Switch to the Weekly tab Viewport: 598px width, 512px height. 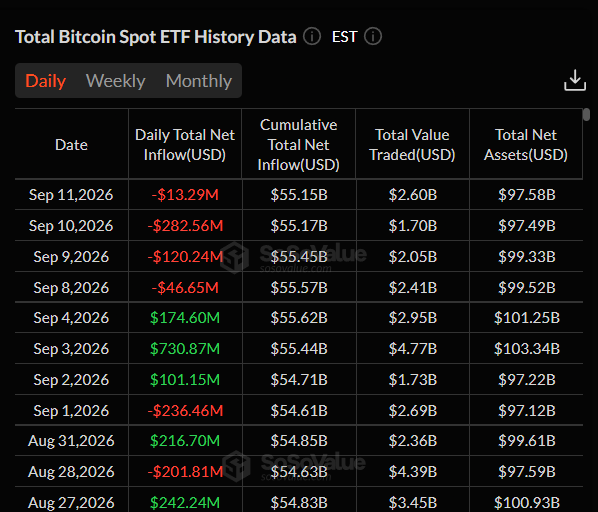(116, 81)
